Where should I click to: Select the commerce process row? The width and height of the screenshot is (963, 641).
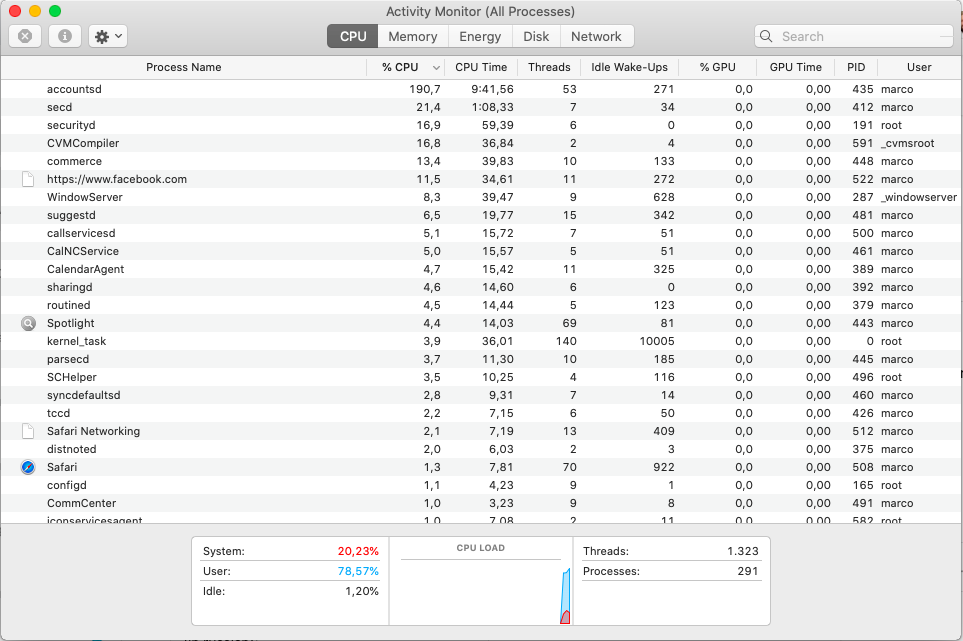click(481, 161)
